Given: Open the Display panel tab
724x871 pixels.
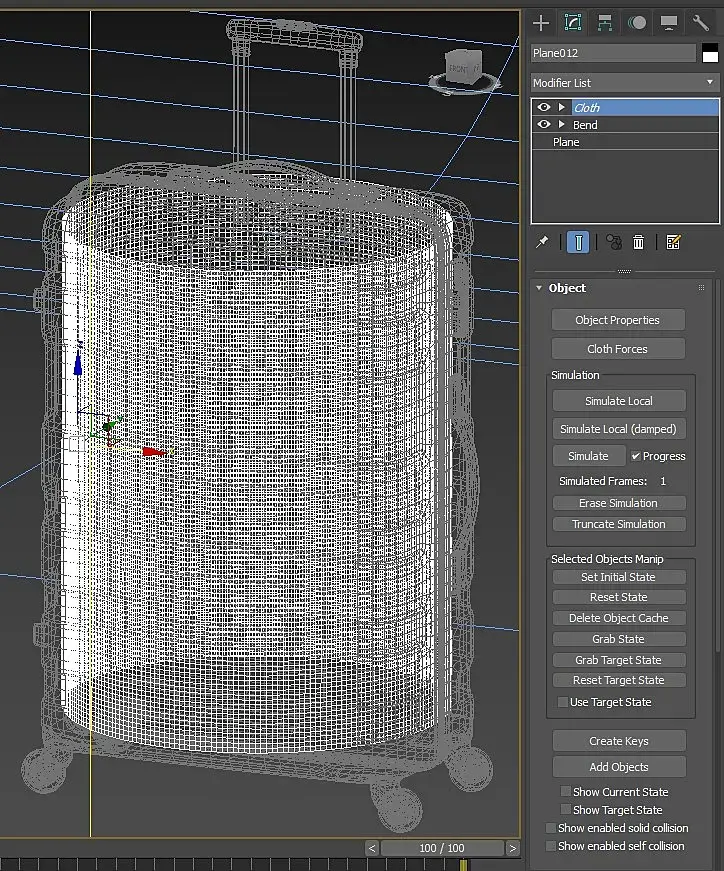Looking at the screenshot, I should tap(668, 23).
